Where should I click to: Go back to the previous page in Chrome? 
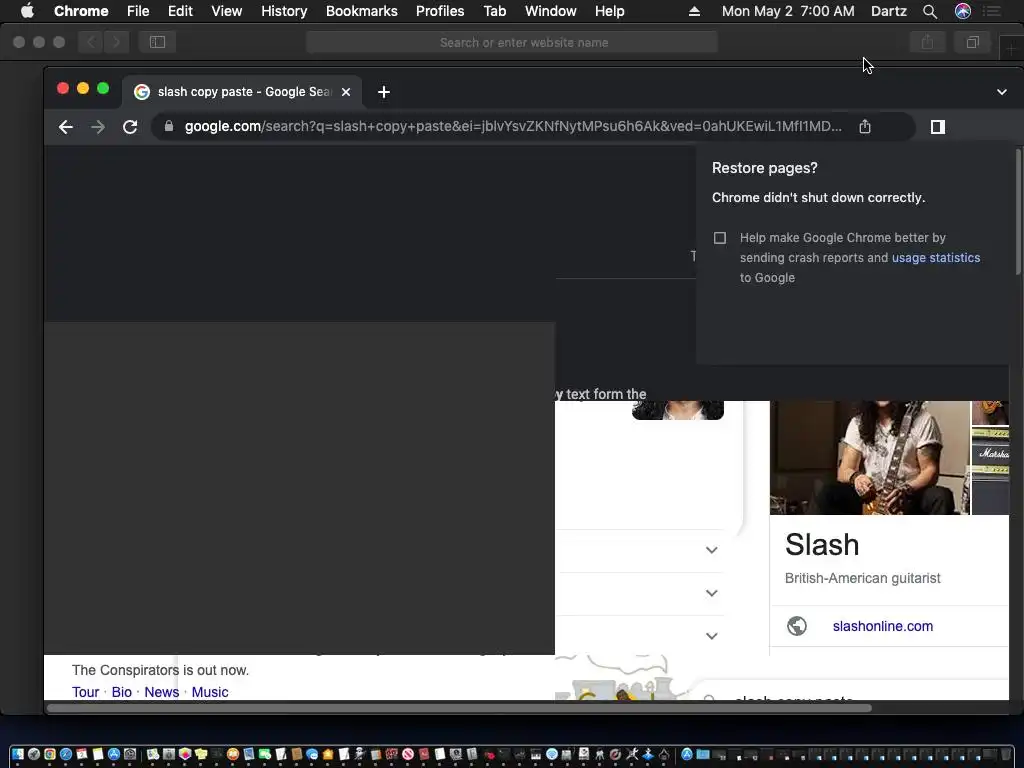click(x=65, y=127)
